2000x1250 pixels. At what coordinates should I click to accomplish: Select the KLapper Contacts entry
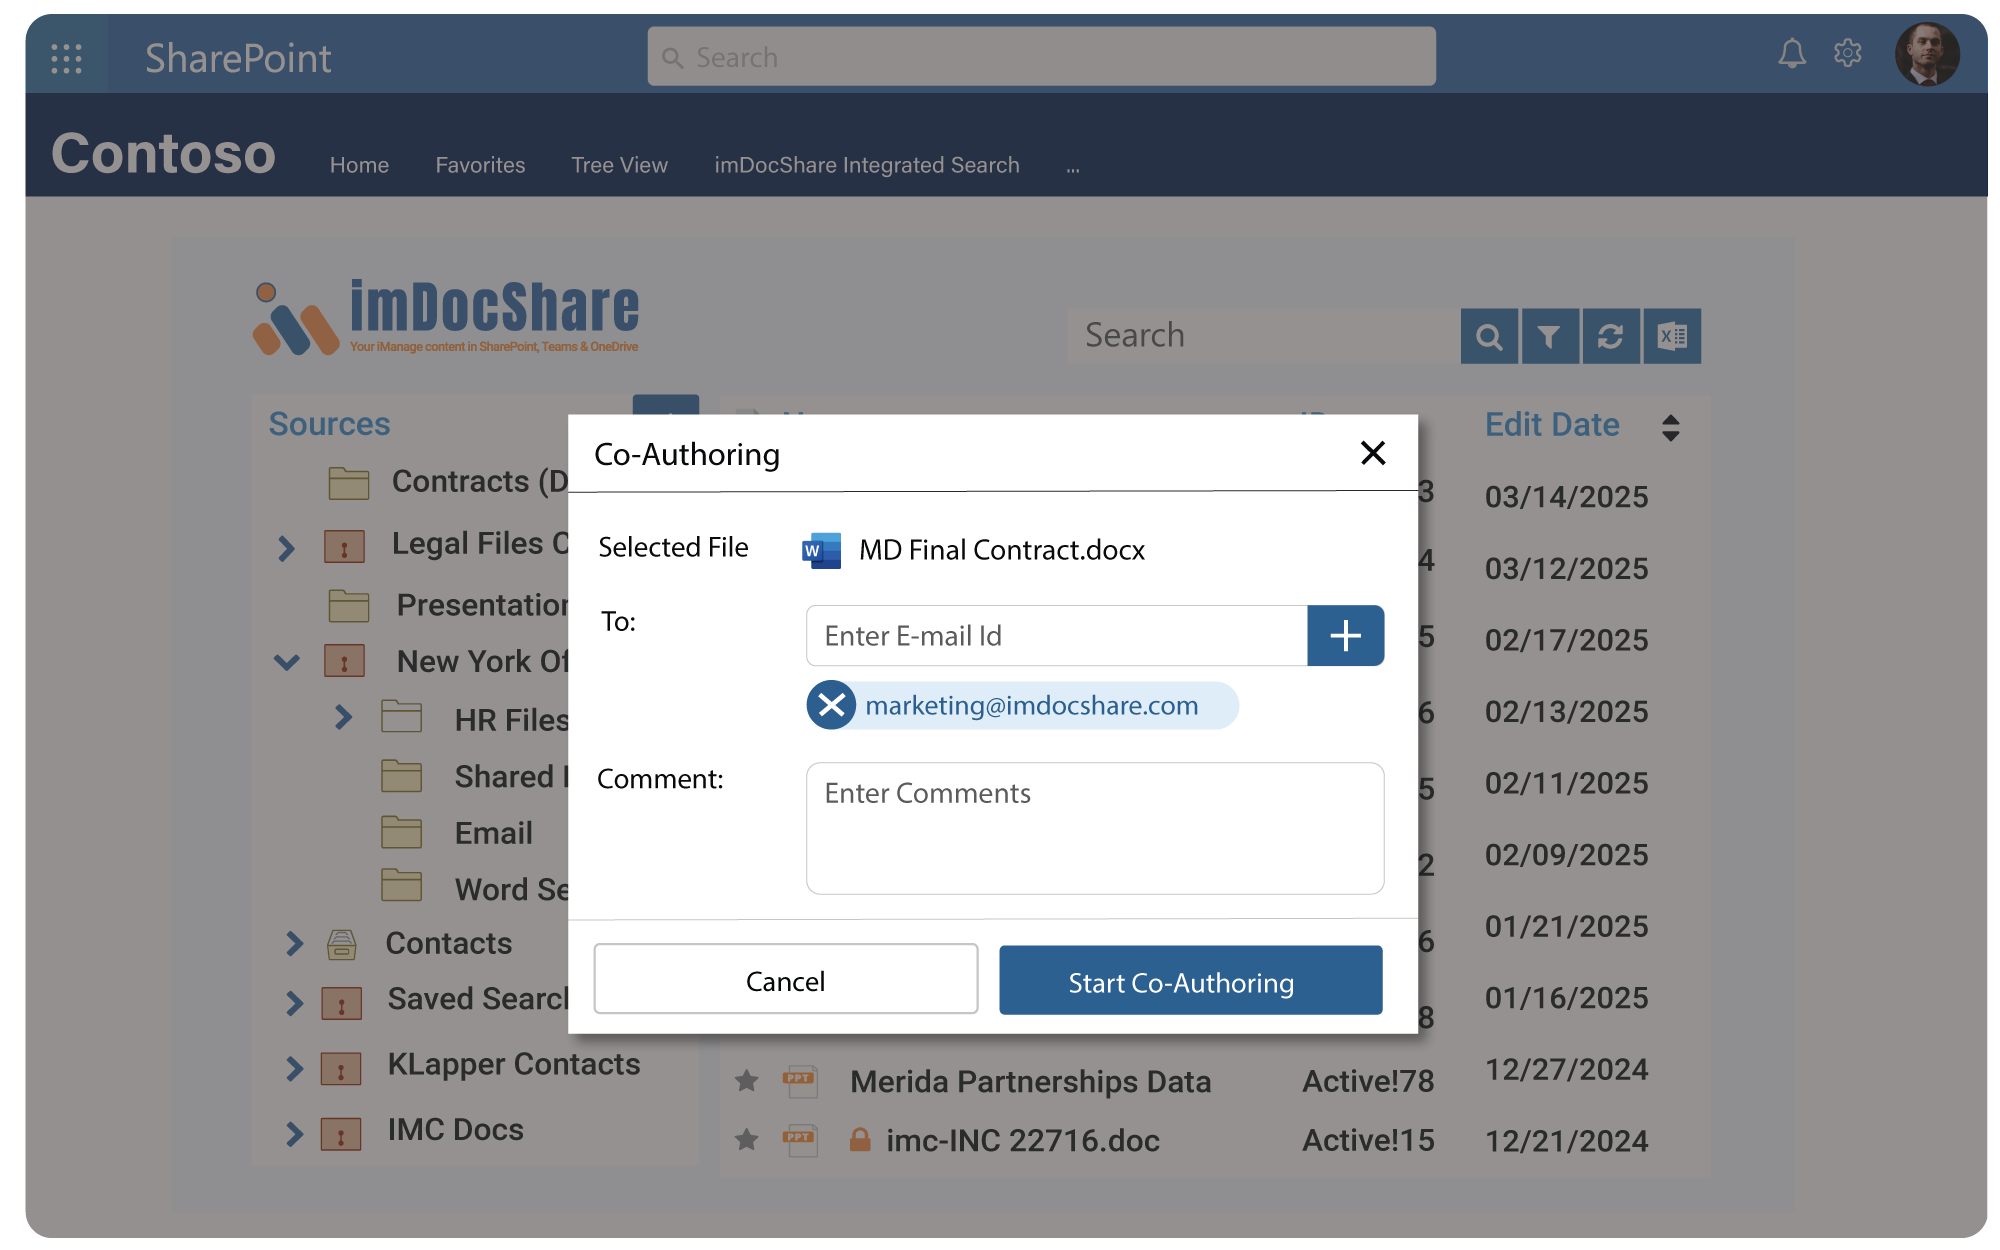(513, 1065)
